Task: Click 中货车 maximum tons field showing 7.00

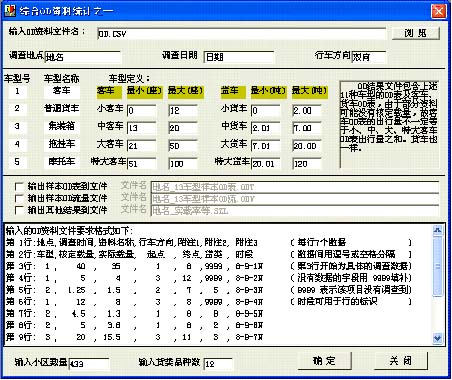Action: pos(307,128)
